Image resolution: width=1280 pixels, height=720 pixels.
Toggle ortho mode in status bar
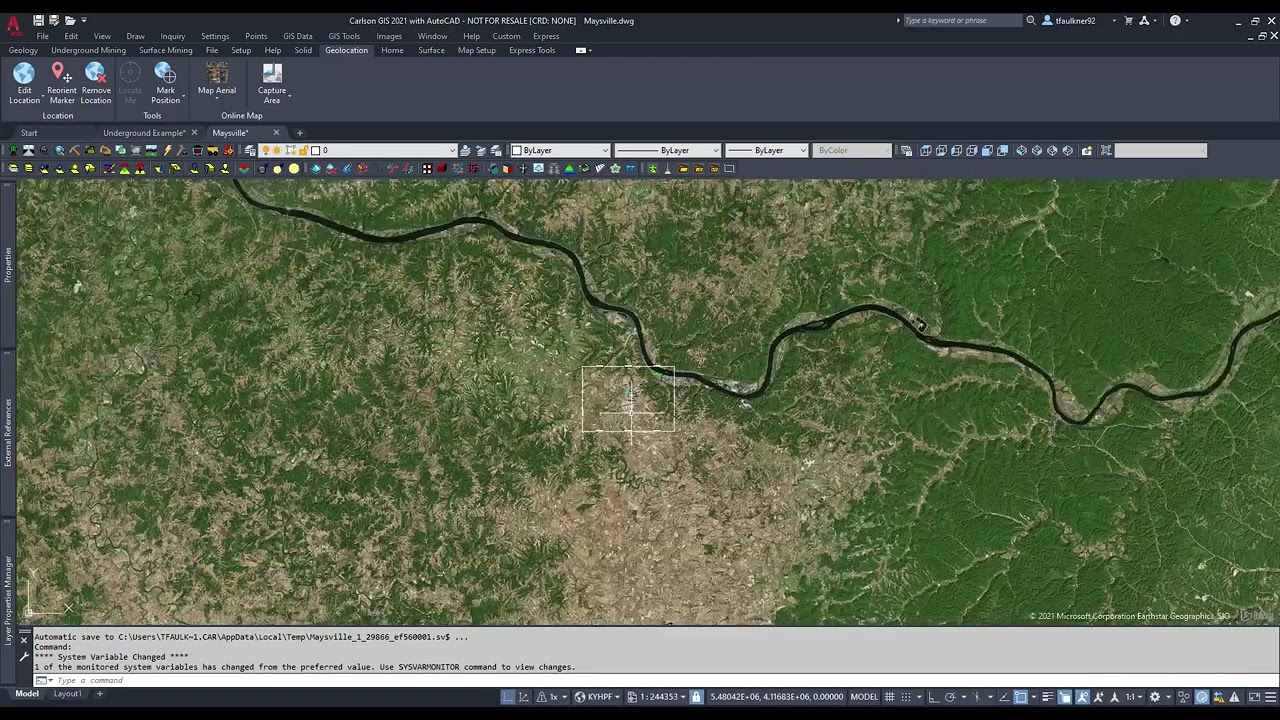(x=933, y=697)
